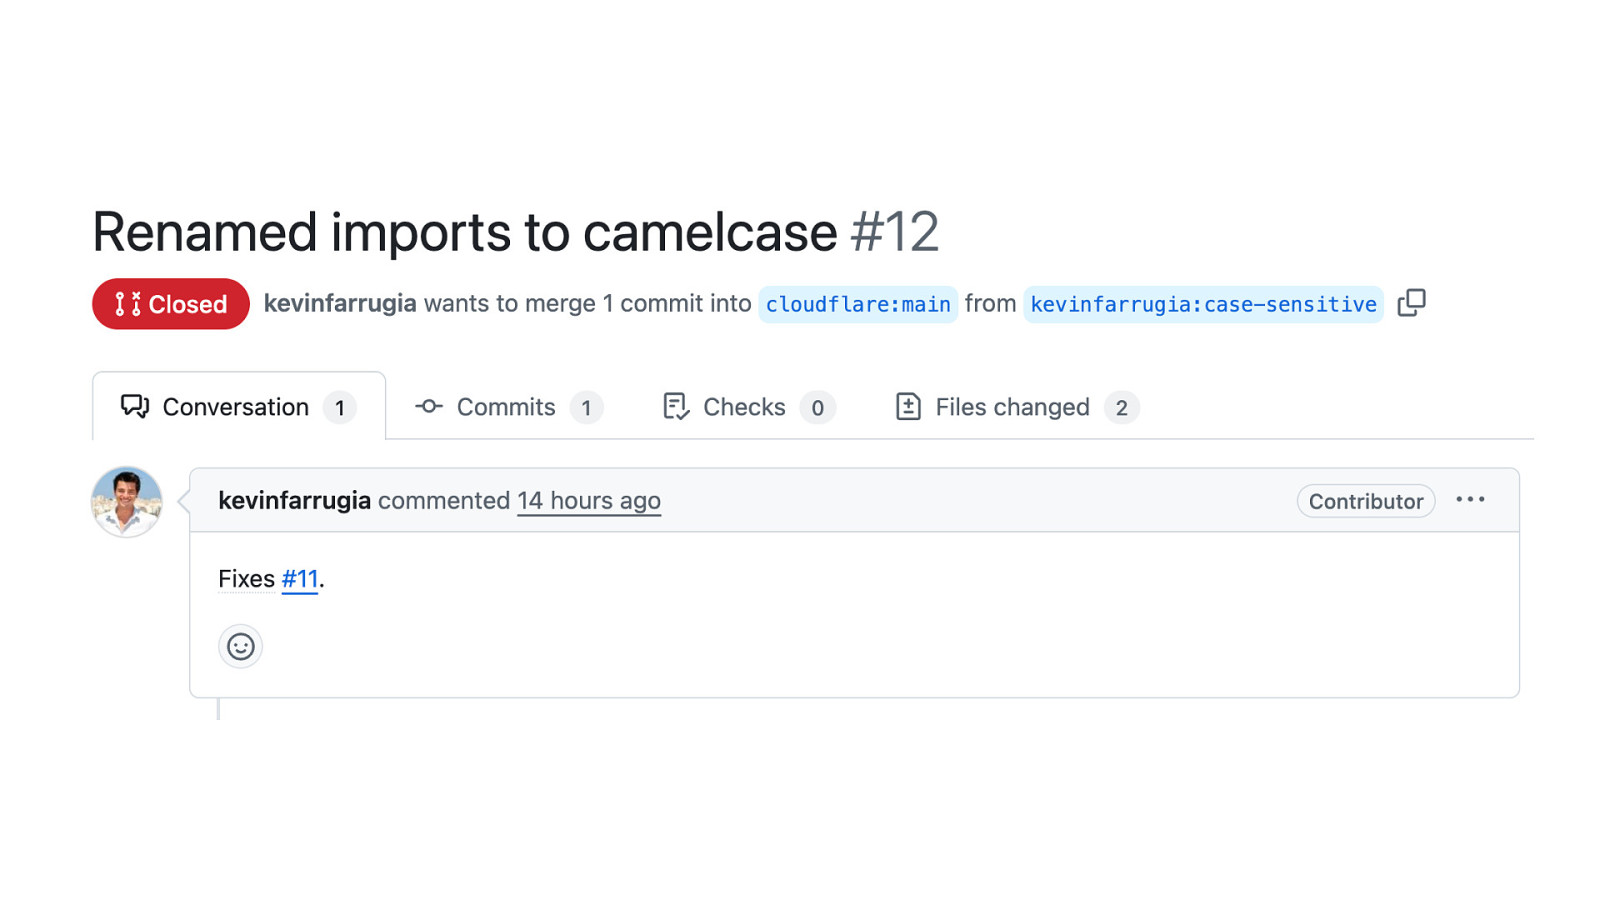Open the Conversation tab

pyautogui.click(x=236, y=407)
